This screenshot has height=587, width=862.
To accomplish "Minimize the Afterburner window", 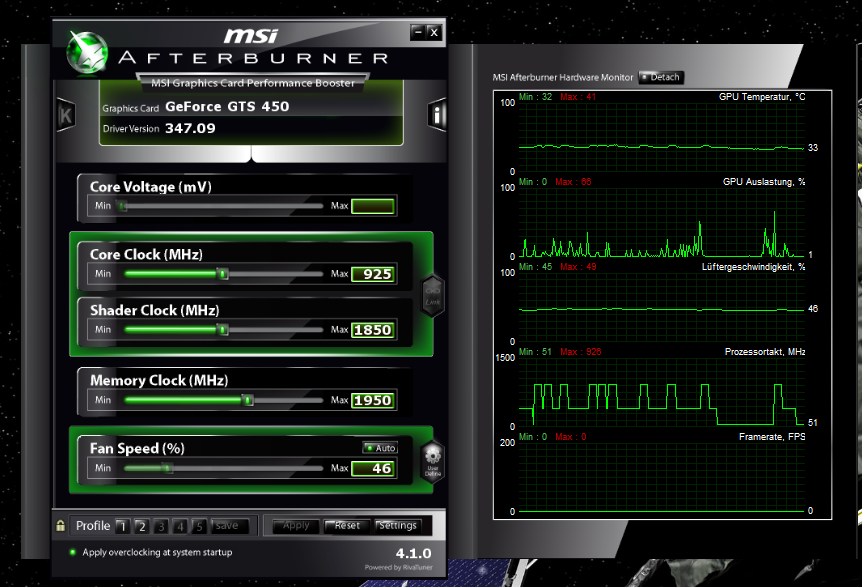I will [418, 32].
